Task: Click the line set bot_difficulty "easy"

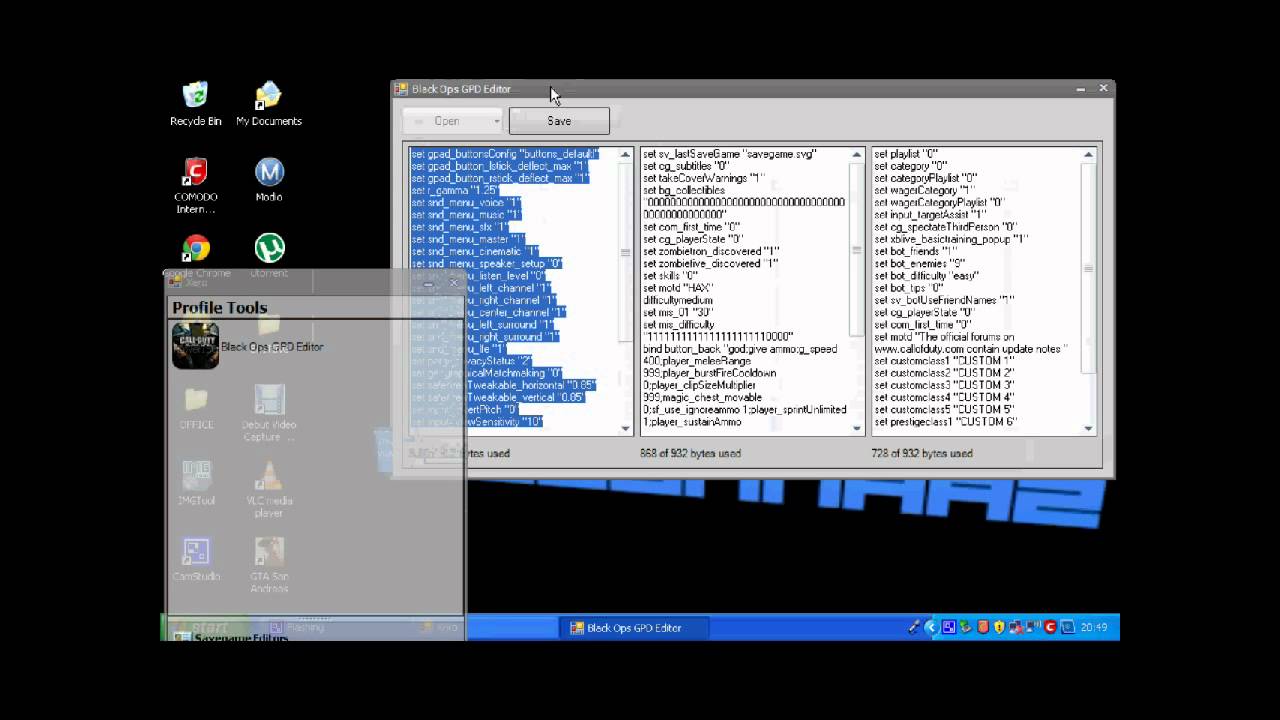Action: 926,276
